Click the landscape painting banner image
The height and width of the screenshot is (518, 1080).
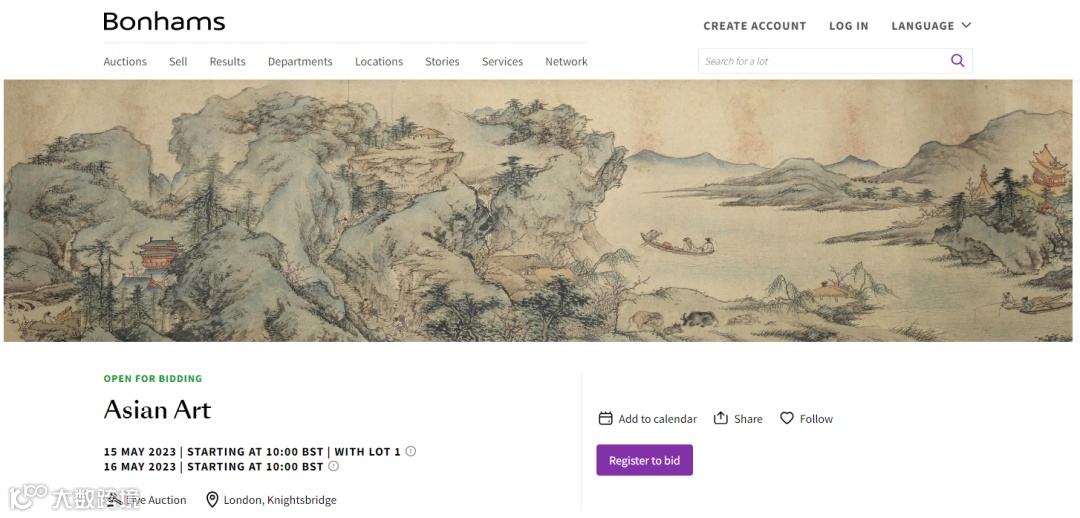click(539, 210)
